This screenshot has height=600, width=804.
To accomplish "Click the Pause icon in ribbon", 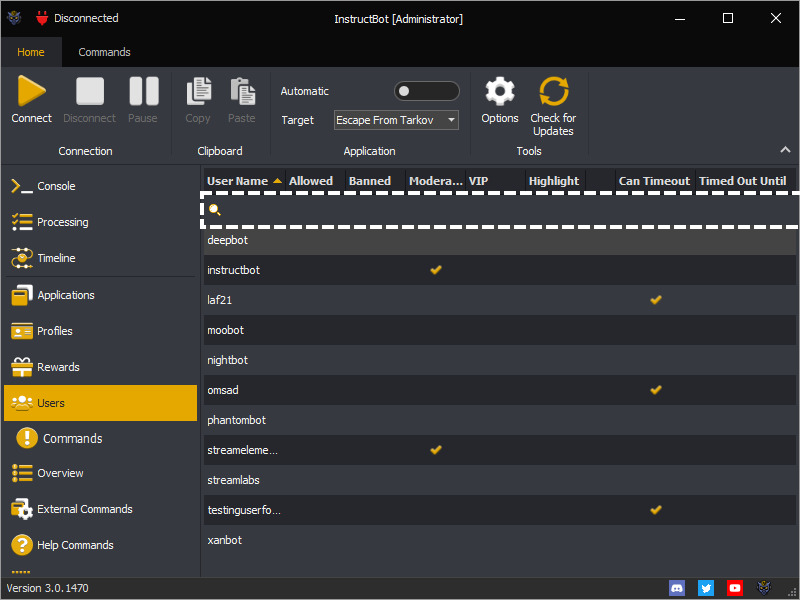I will pos(144,91).
